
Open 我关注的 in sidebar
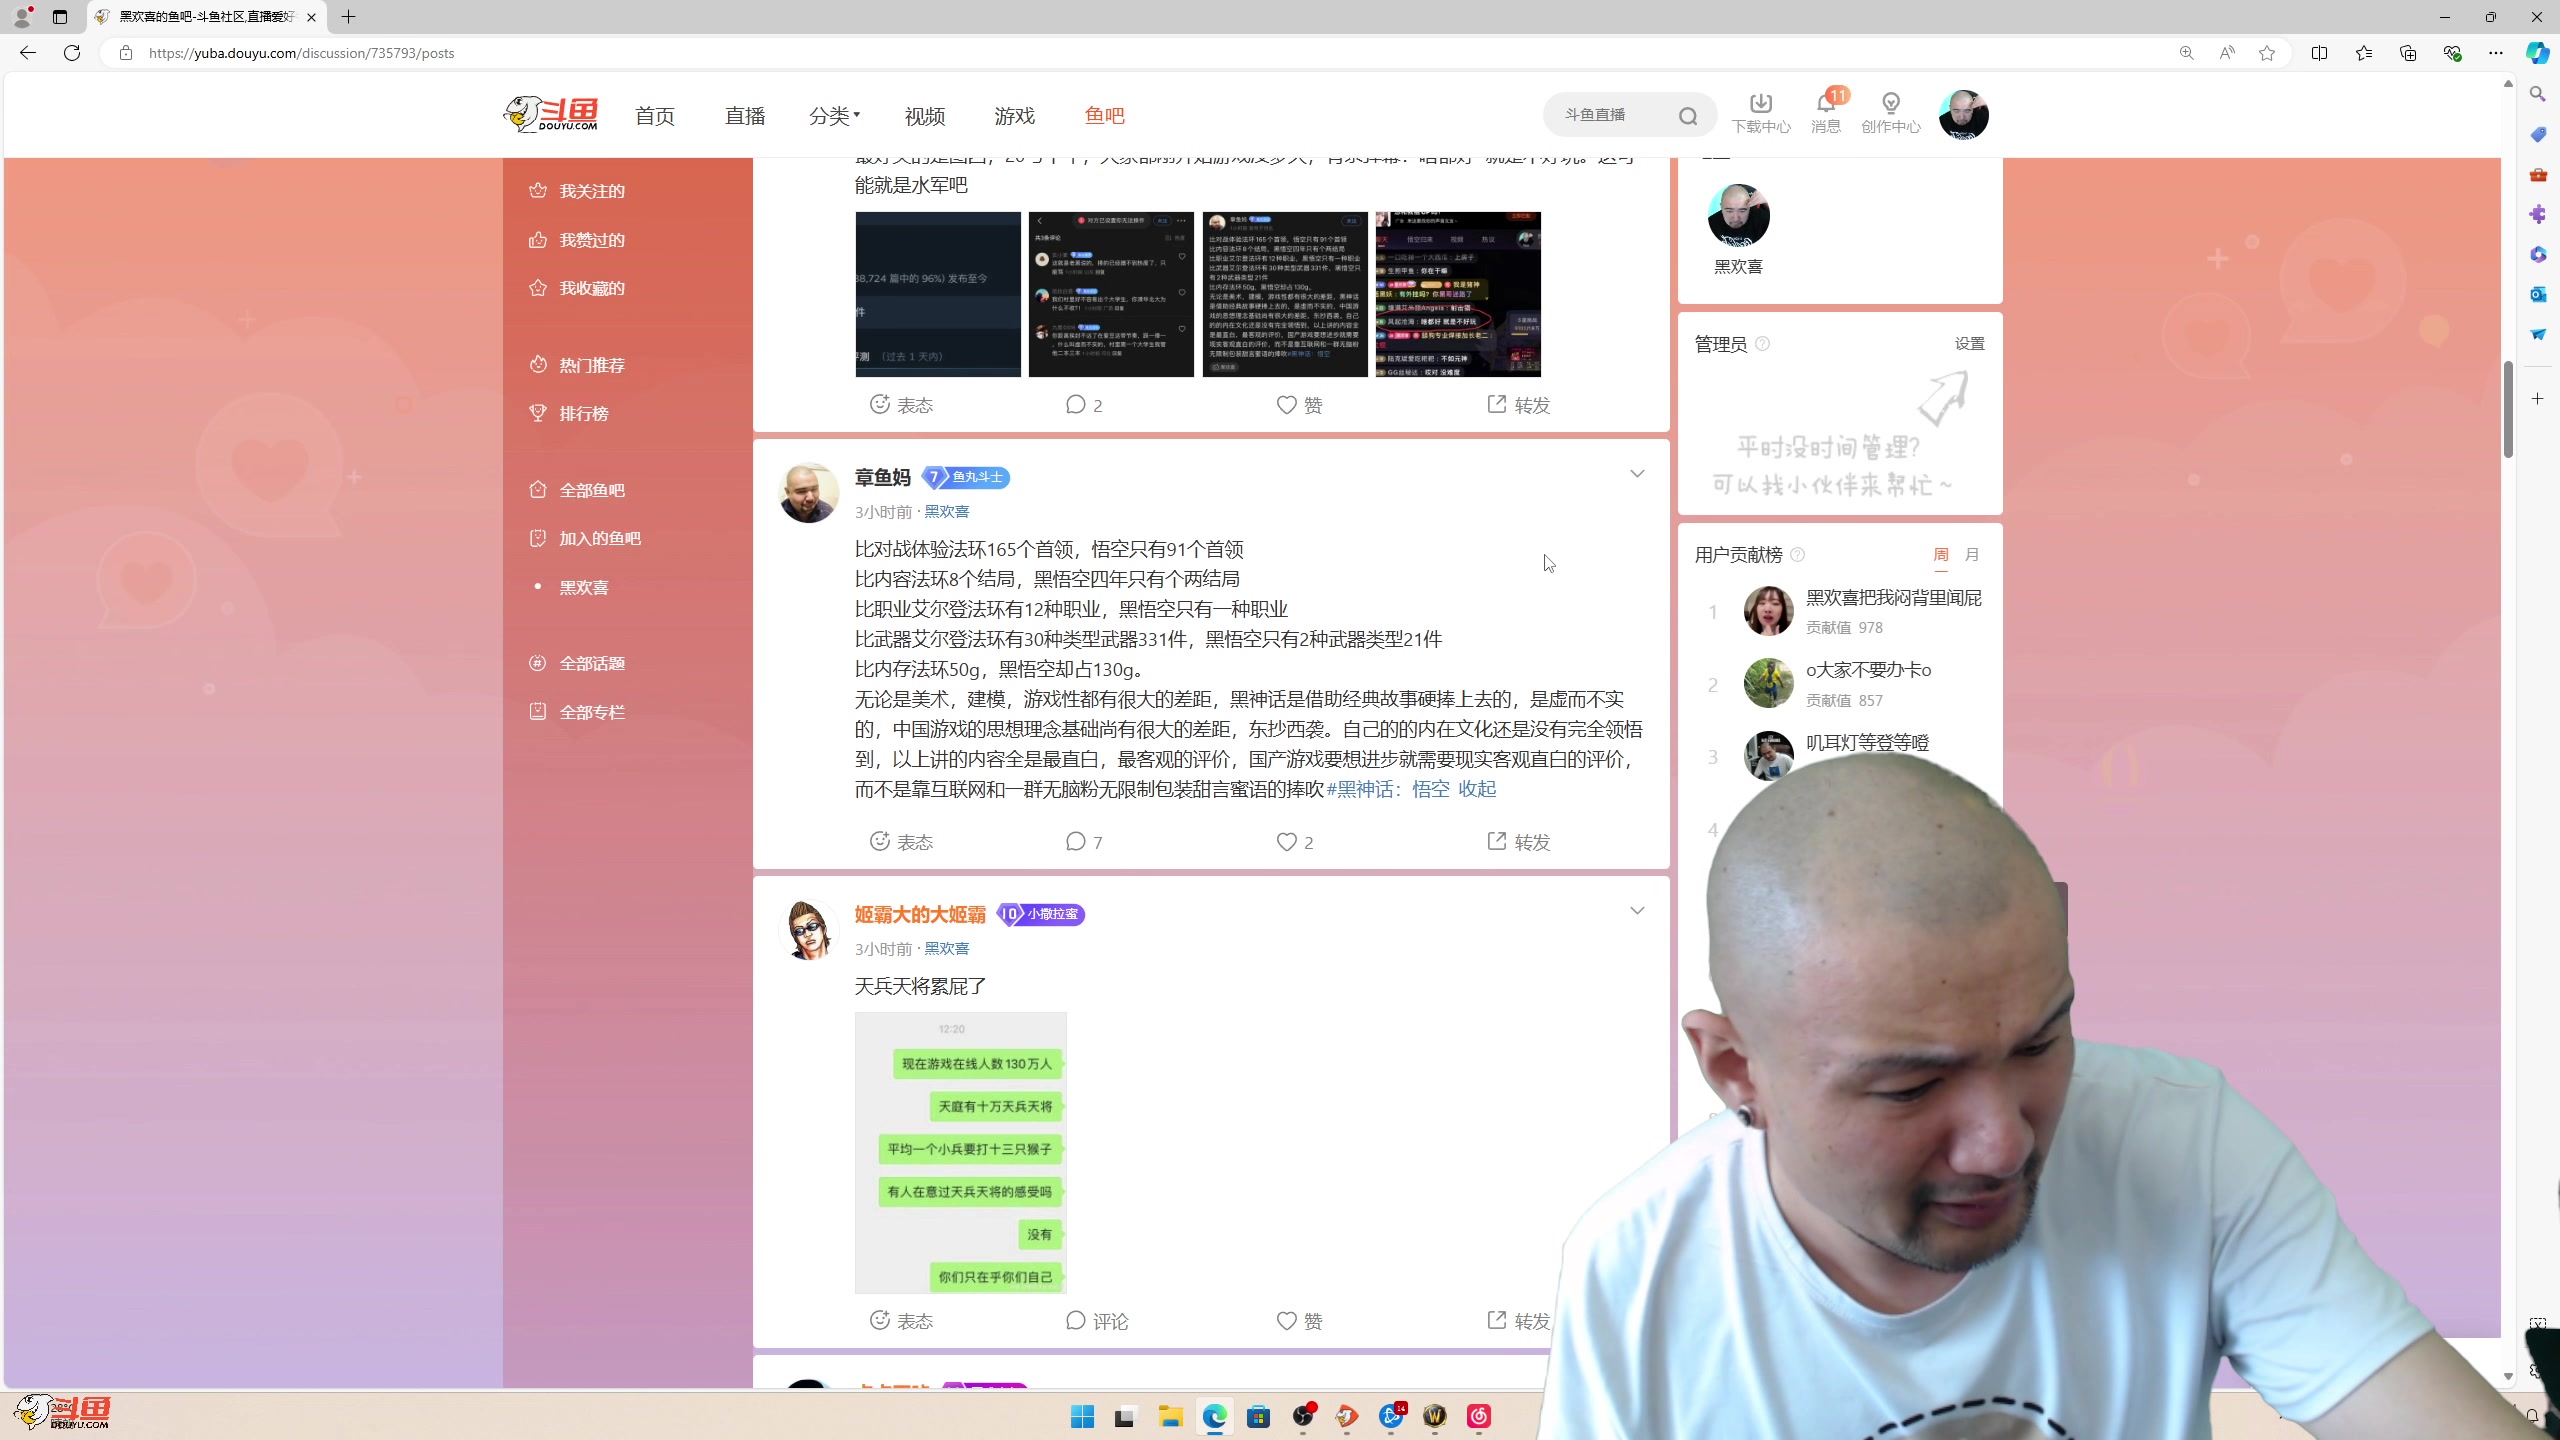pos(577,191)
